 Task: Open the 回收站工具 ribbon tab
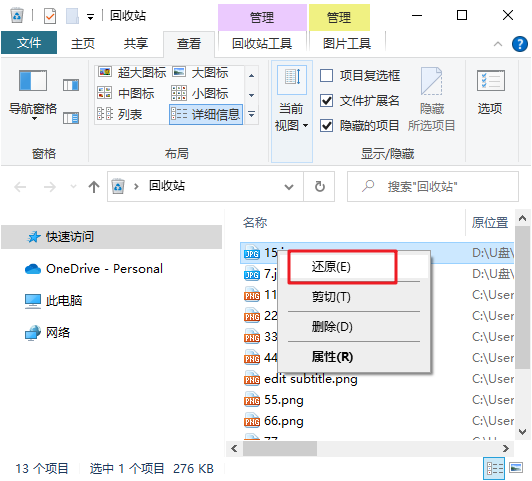click(x=262, y=43)
